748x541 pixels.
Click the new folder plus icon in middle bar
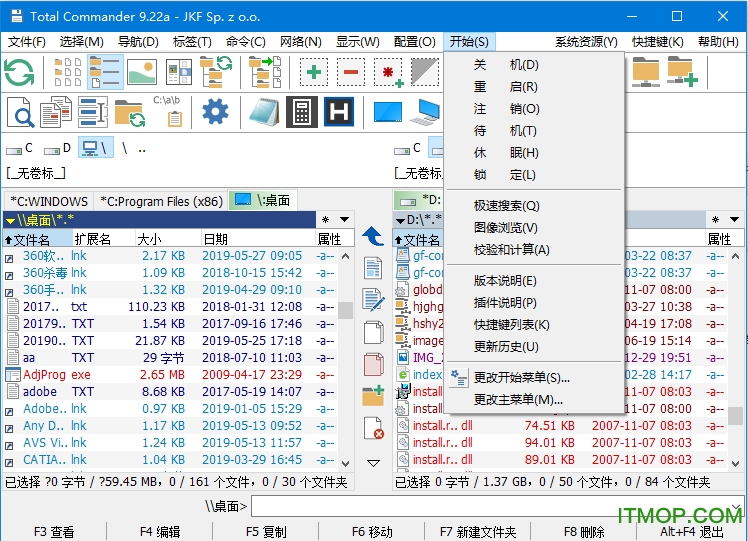tap(373, 395)
